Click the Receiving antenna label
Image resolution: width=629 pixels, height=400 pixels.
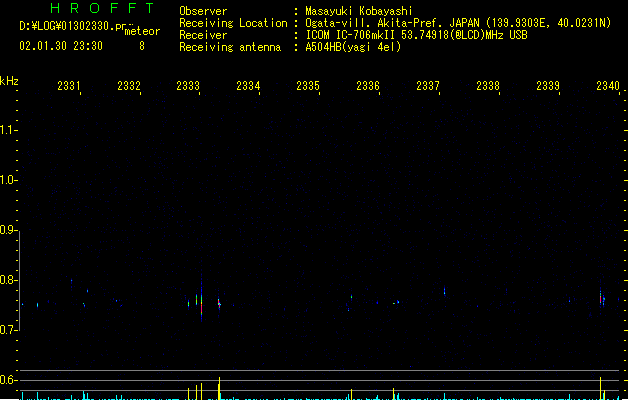(230, 47)
